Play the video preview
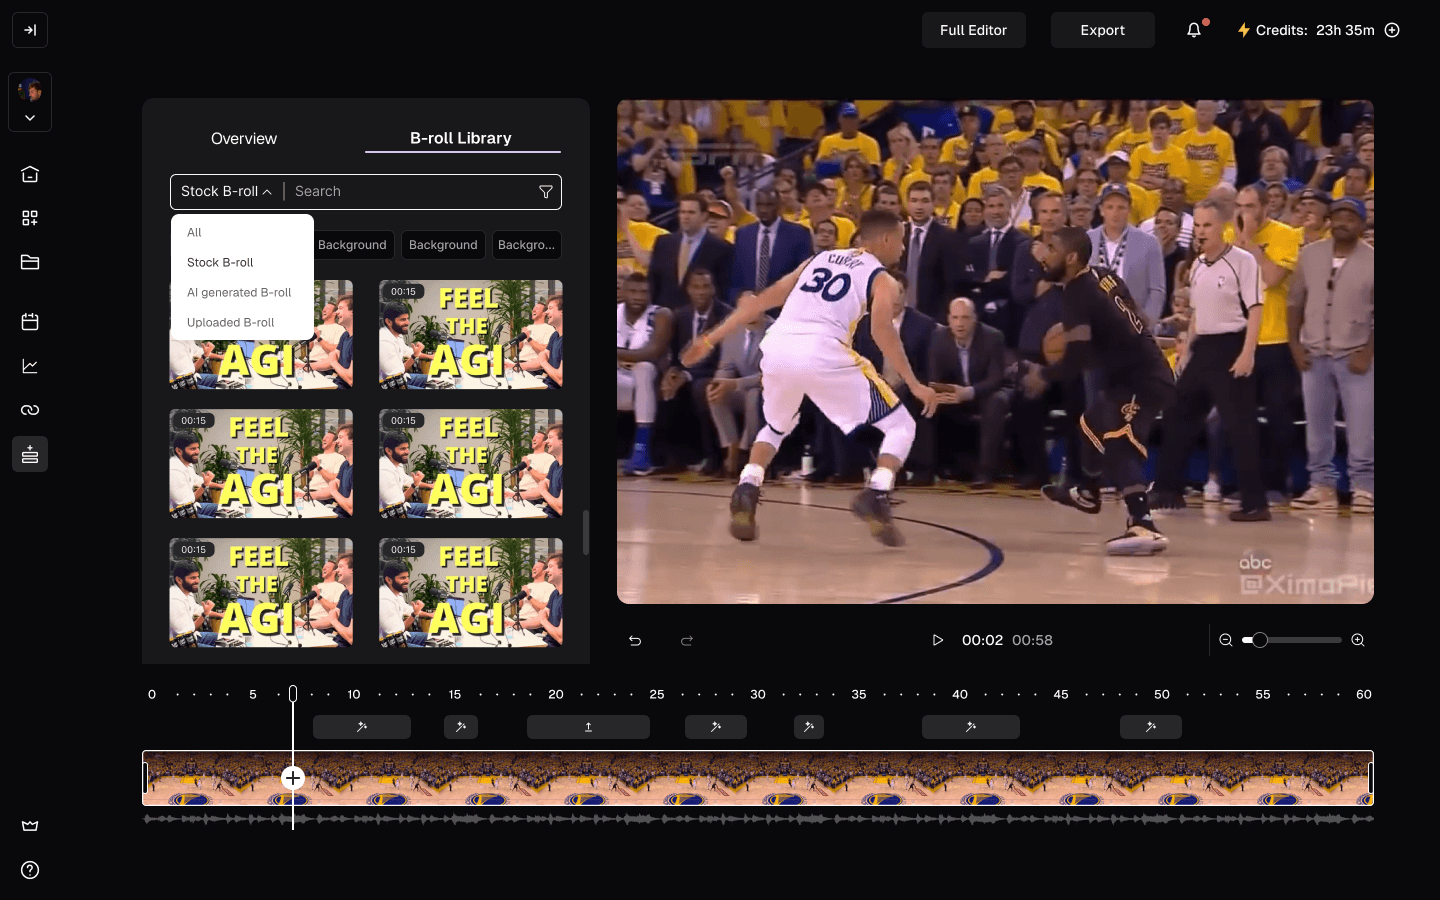1440x900 pixels. click(938, 640)
